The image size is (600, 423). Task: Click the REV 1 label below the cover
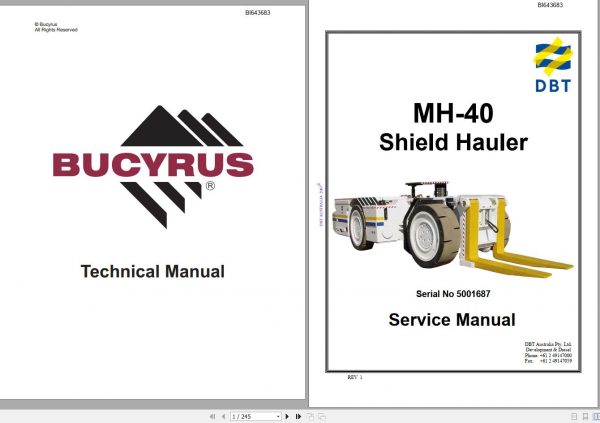pyautogui.click(x=355, y=377)
